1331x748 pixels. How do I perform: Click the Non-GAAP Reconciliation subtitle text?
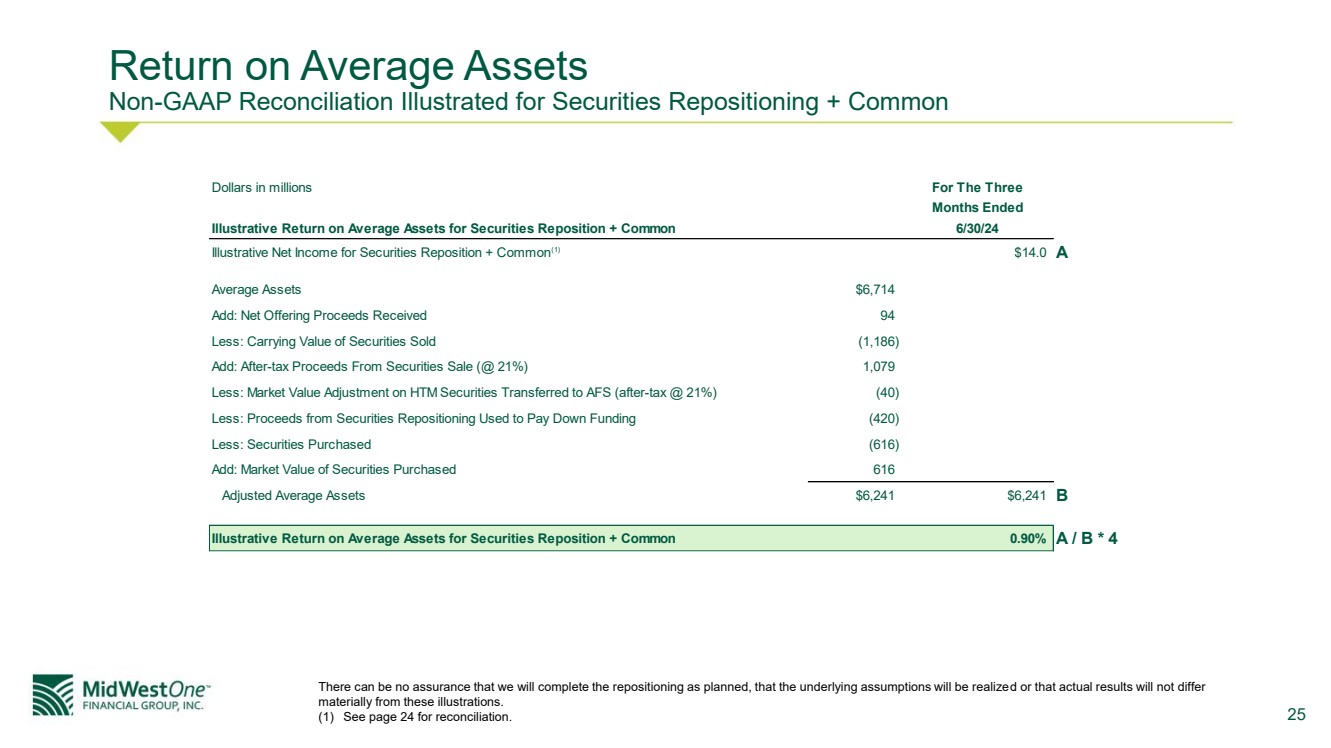click(x=528, y=102)
